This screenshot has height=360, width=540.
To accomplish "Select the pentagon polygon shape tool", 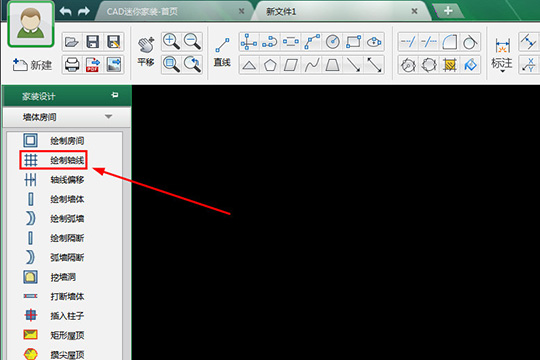I will pos(270,65).
